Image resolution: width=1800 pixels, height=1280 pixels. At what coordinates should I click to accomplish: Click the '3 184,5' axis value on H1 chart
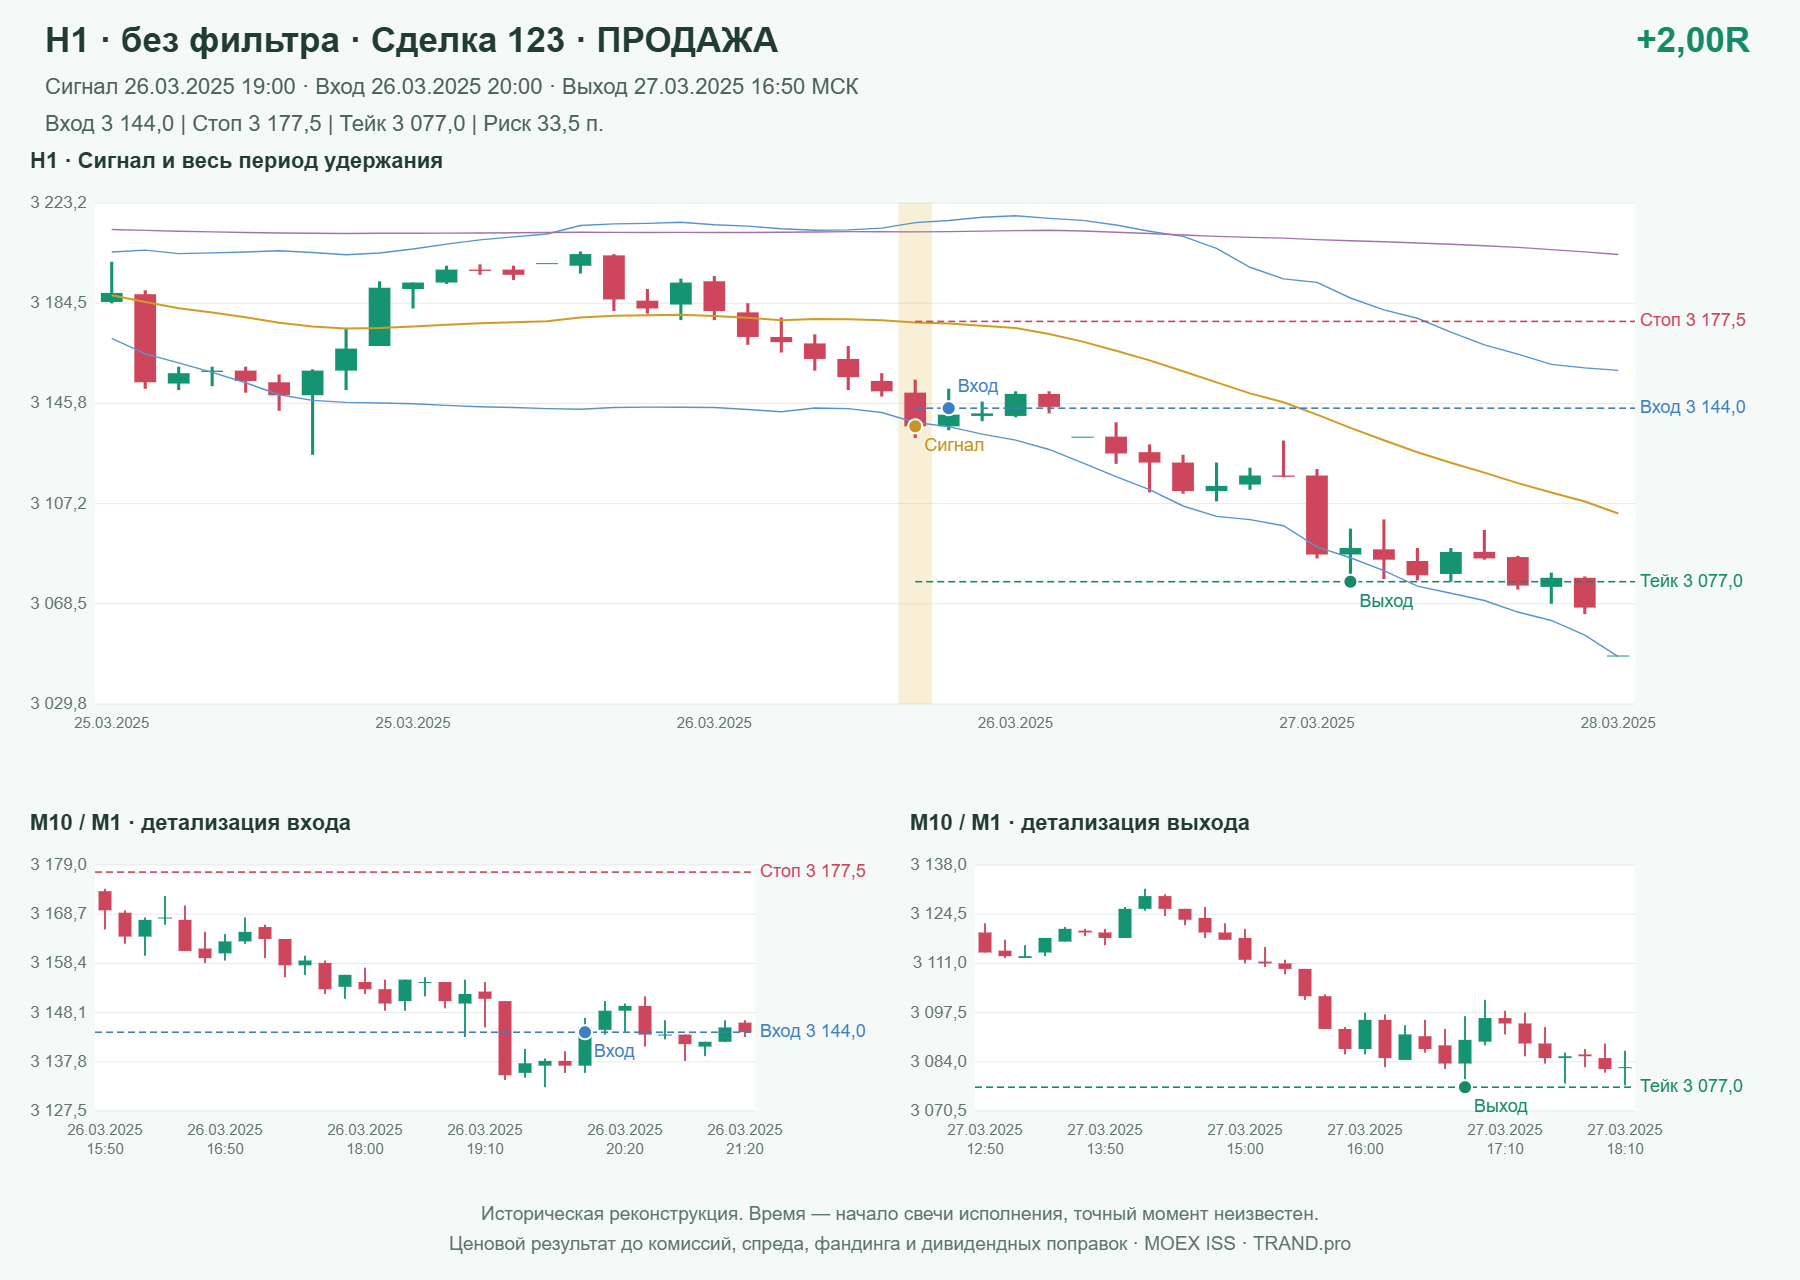pos(58,303)
